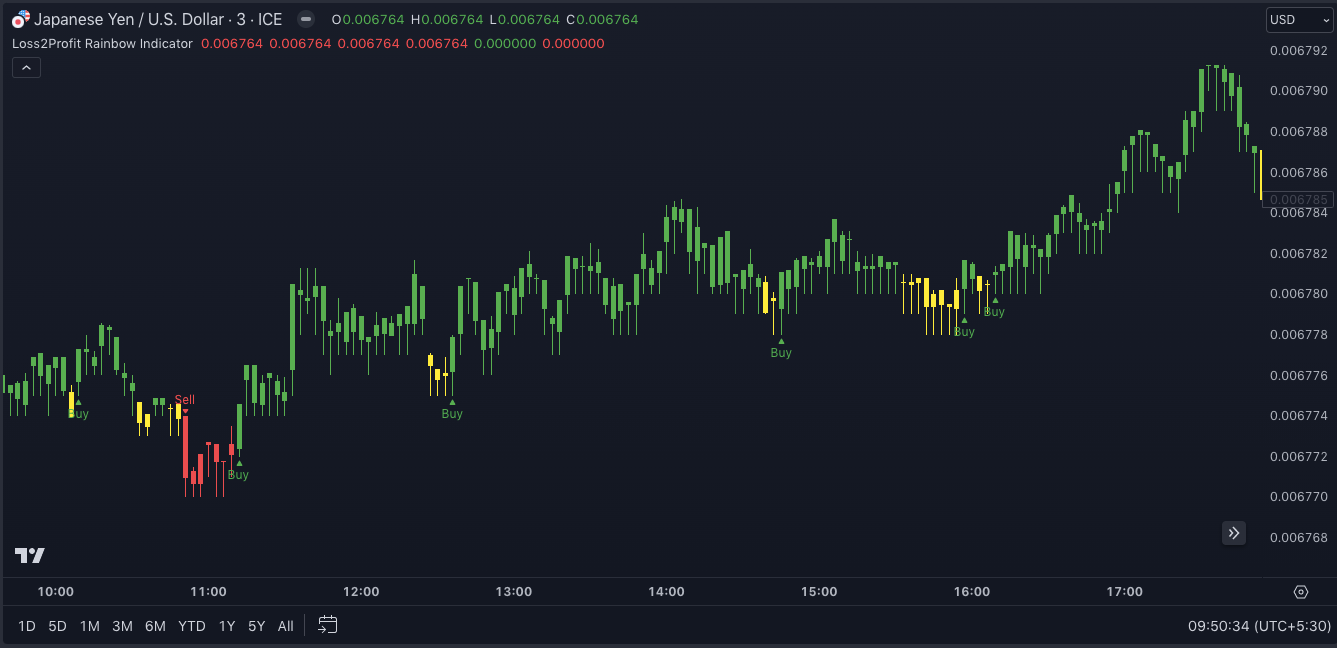
Task: Collapse the indicator legend
Action: [26, 68]
